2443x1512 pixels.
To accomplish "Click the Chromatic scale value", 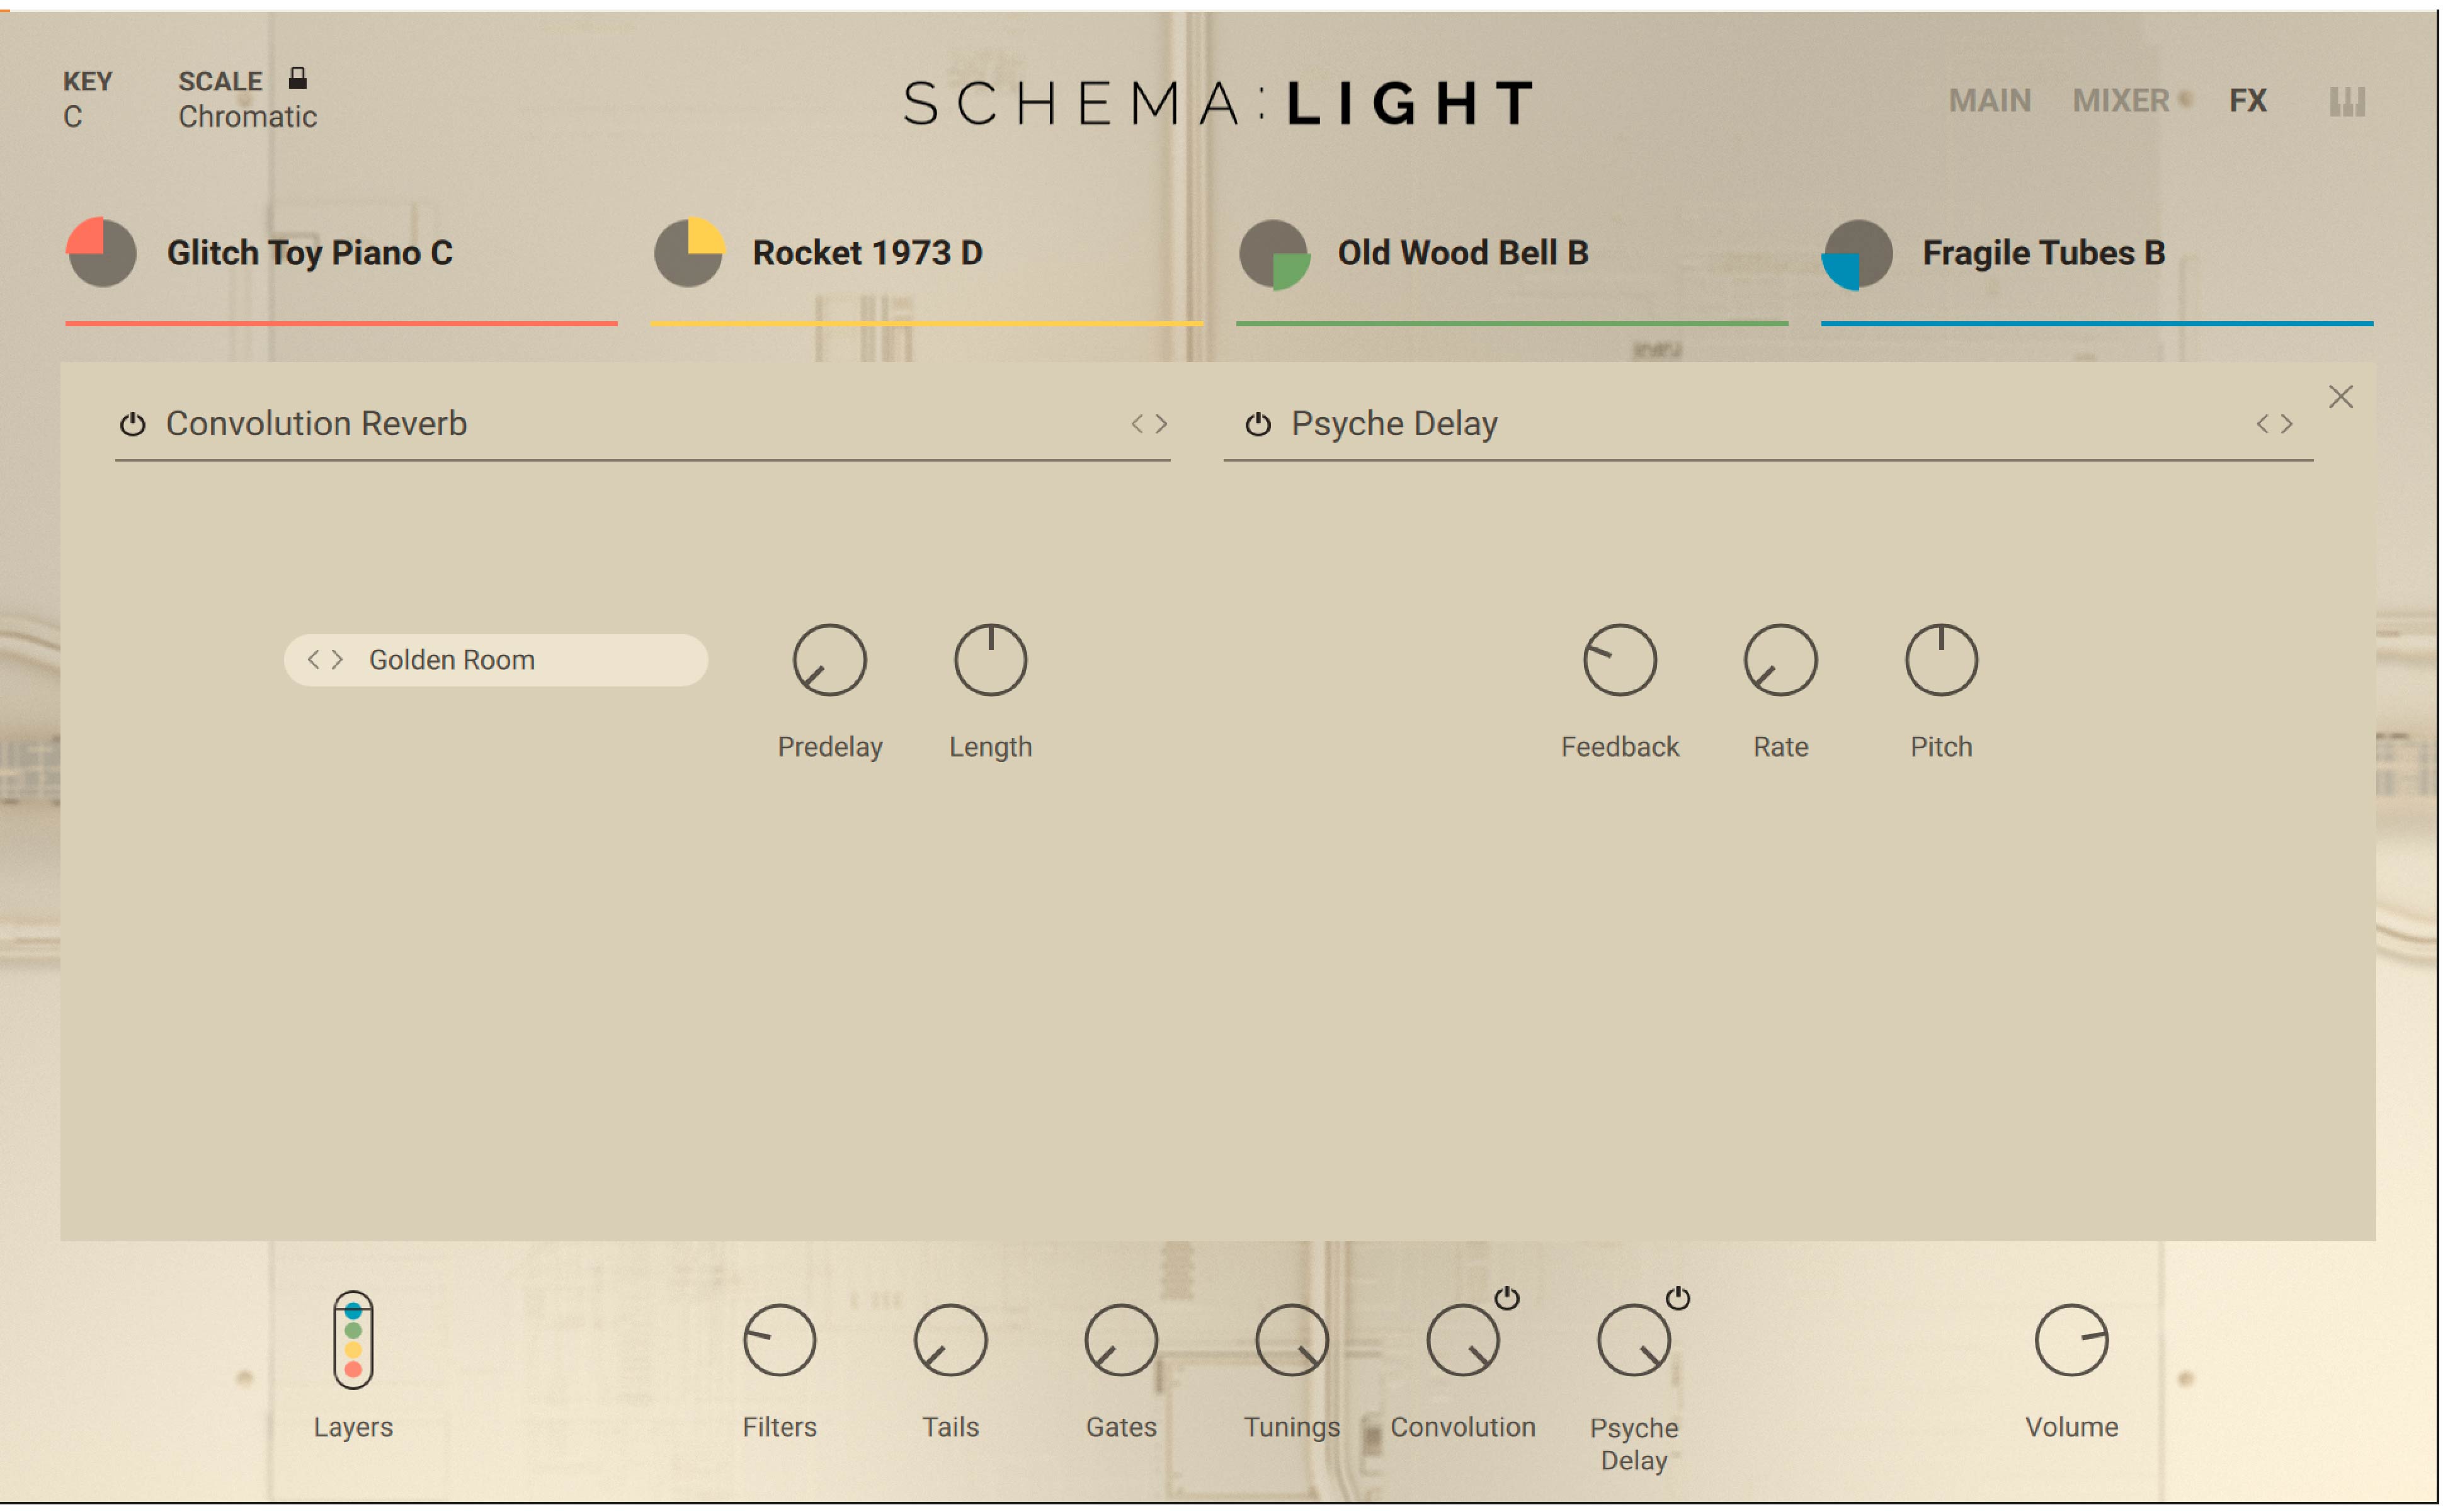I will [247, 117].
